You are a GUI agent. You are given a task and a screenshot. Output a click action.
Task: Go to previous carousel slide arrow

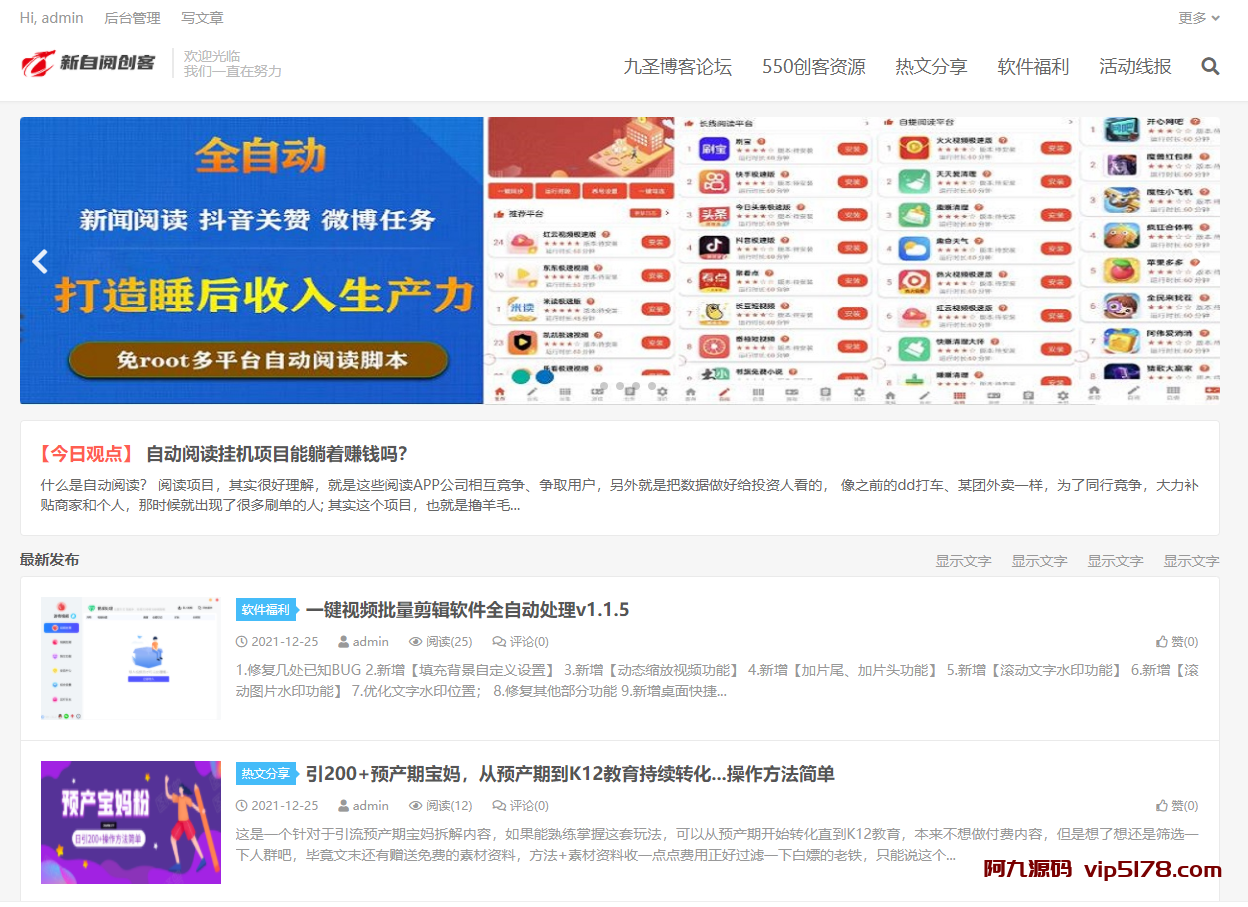[40, 261]
